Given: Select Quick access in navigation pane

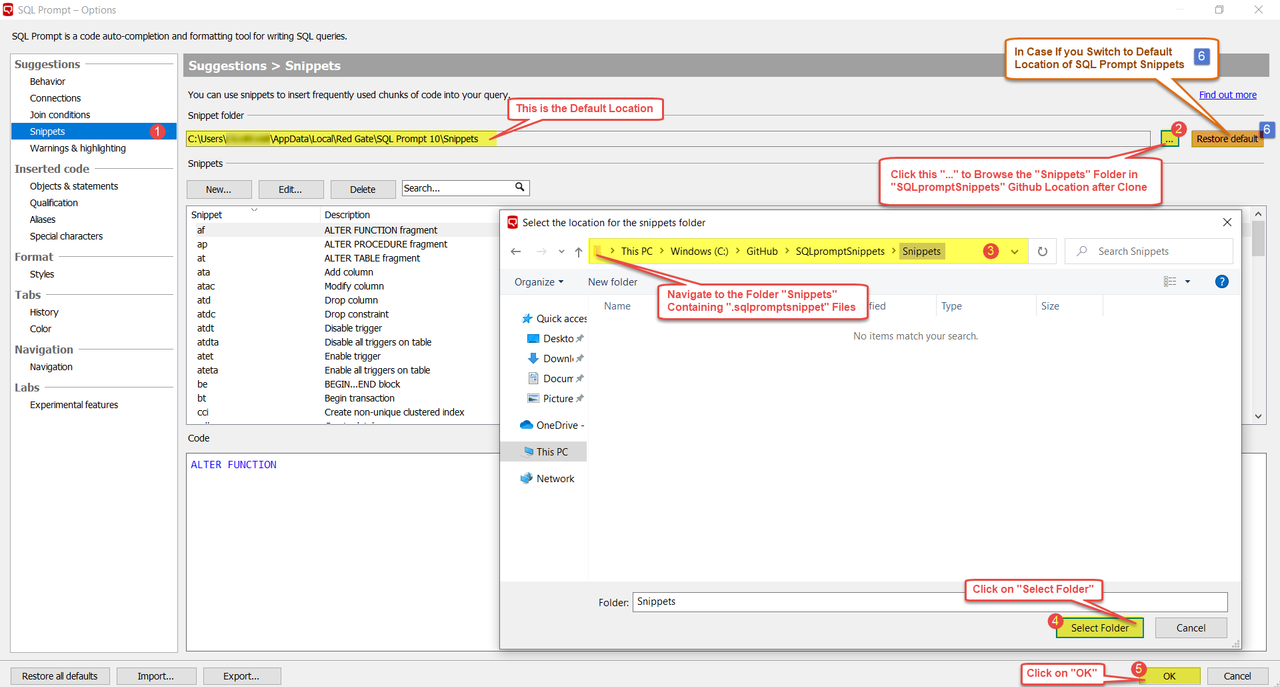Looking at the screenshot, I should (x=553, y=318).
